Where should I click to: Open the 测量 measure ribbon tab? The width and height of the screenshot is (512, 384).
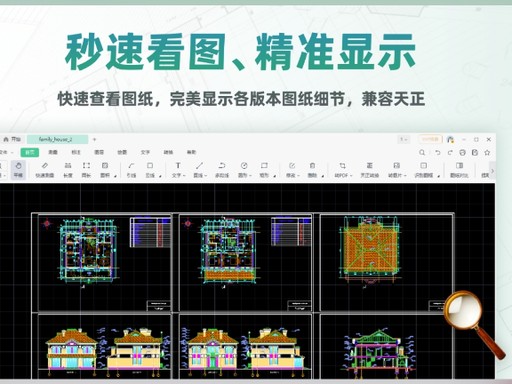coord(53,152)
